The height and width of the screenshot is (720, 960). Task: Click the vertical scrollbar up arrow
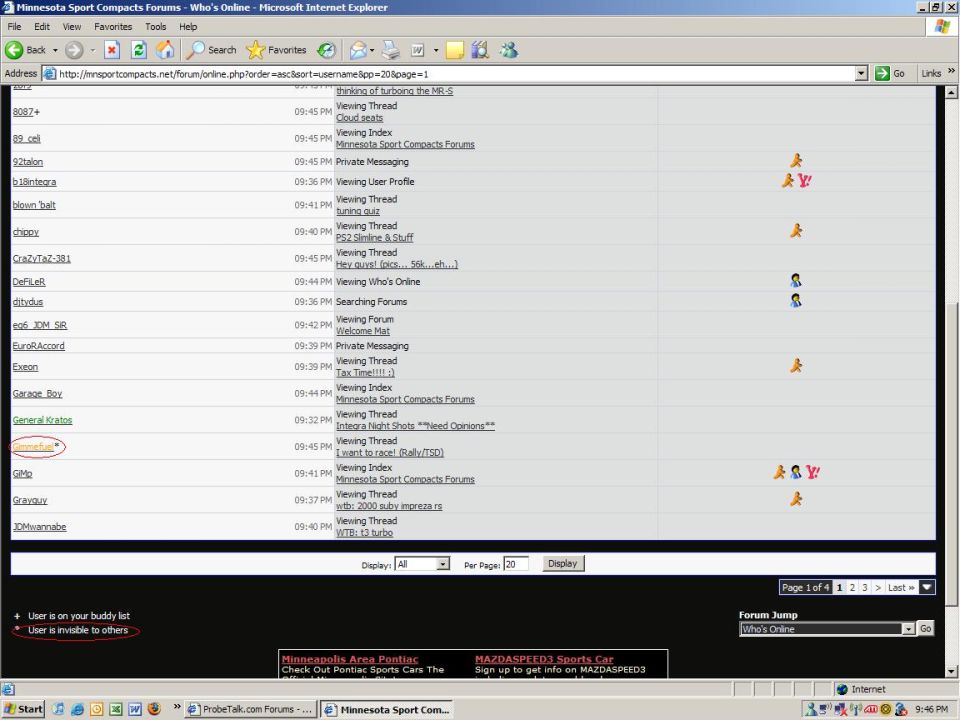[x=951, y=92]
